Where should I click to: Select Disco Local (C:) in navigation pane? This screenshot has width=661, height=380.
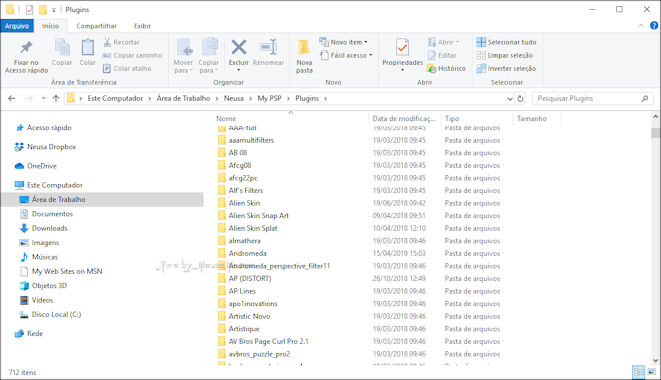pyautogui.click(x=56, y=314)
